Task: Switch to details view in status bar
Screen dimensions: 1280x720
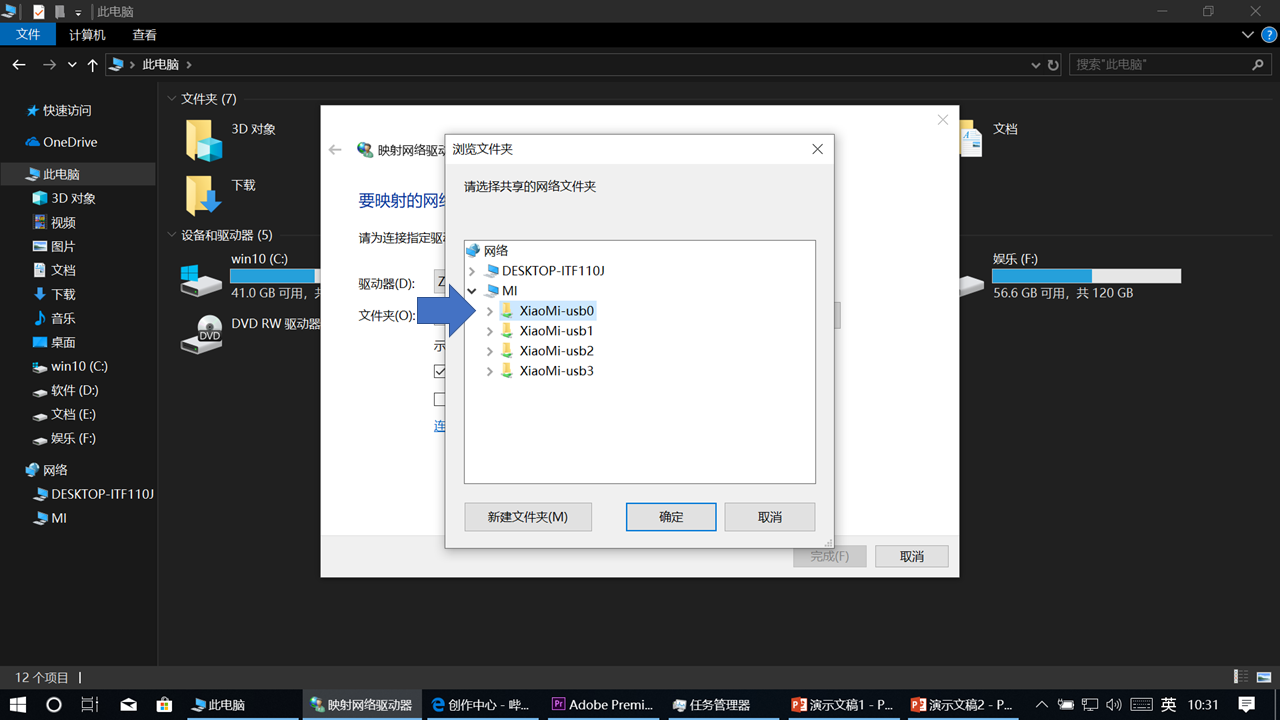Action: [1240, 677]
